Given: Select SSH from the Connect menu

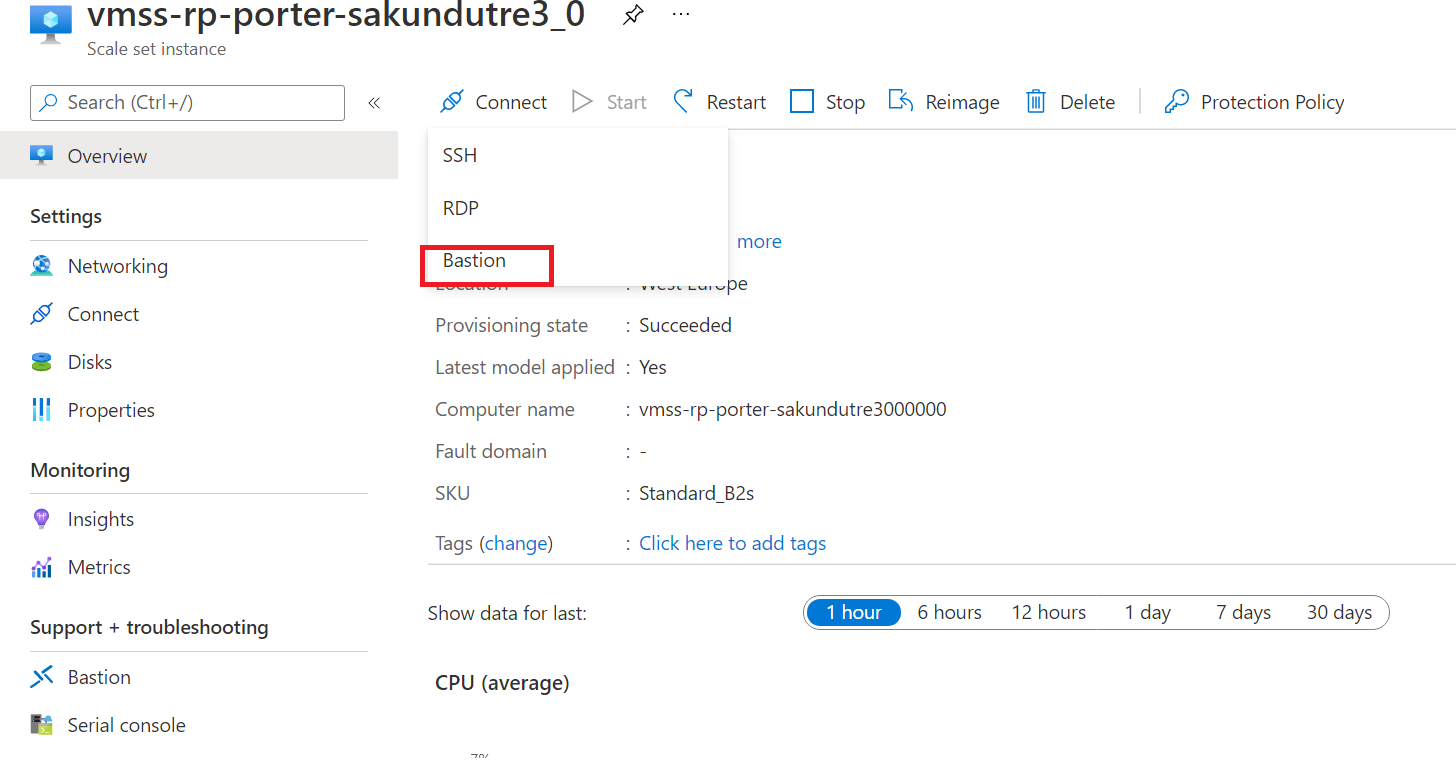Looking at the screenshot, I should pyautogui.click(x=460, y=156).
